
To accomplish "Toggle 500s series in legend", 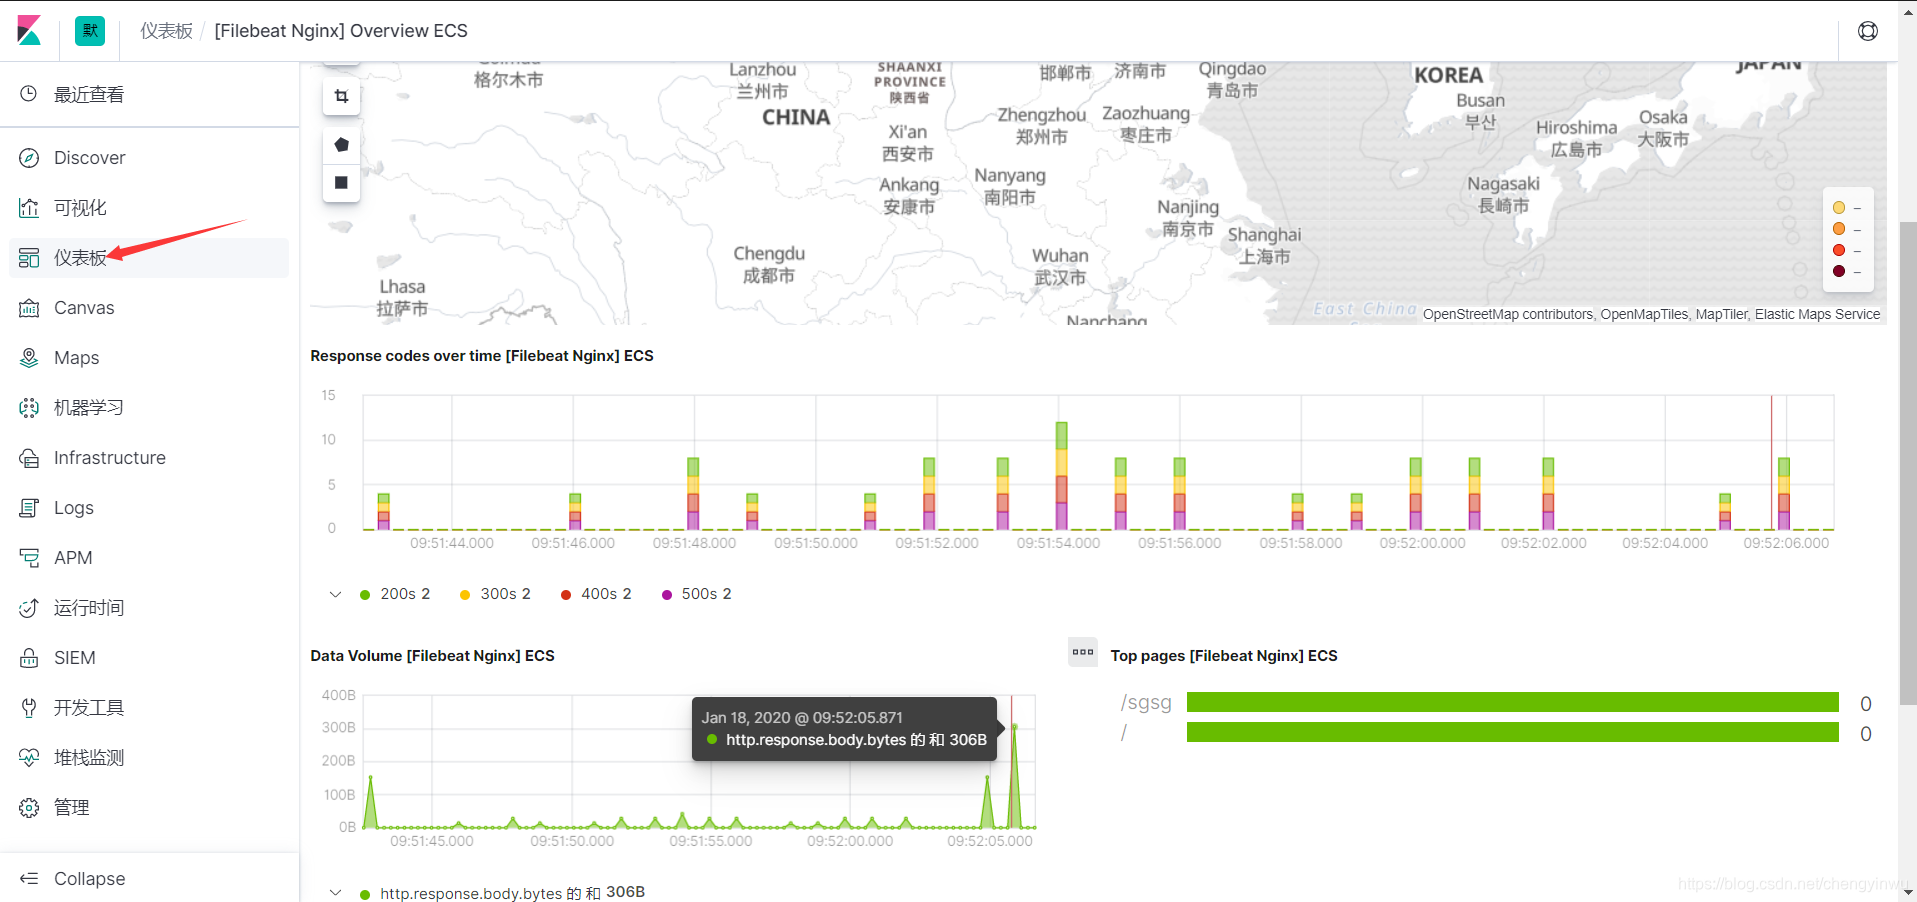I will 696,594.
